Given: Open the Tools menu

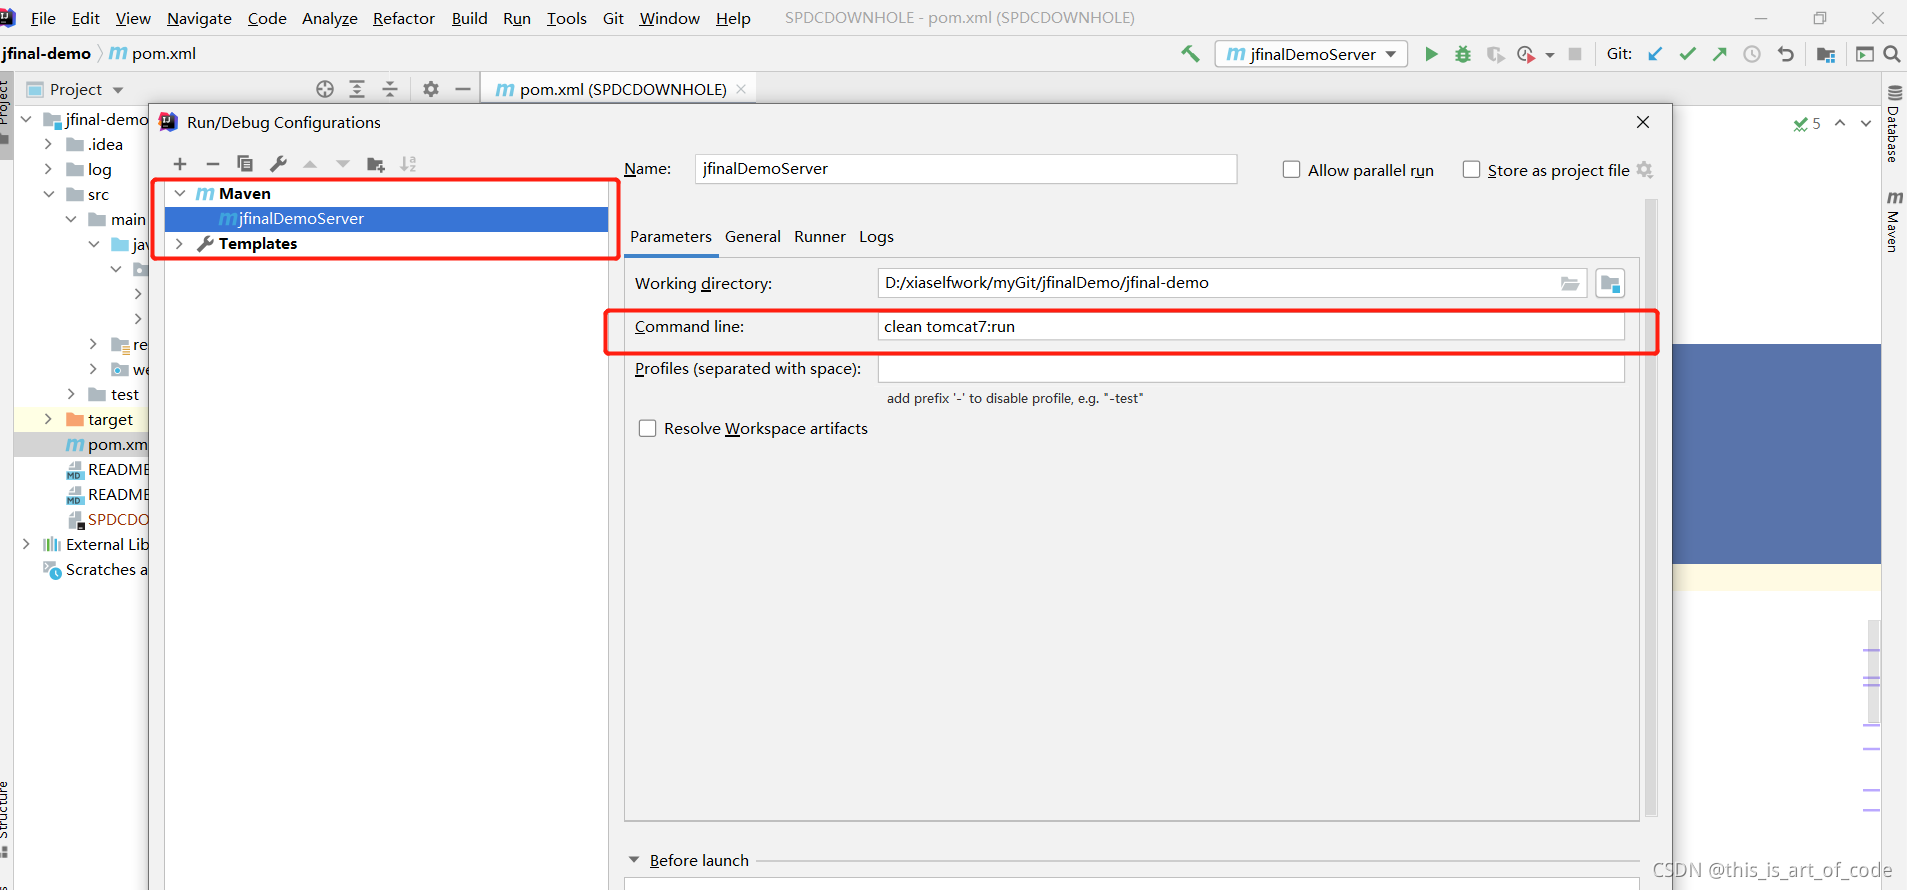Looking at the screenshot, I should click(566, 18).
